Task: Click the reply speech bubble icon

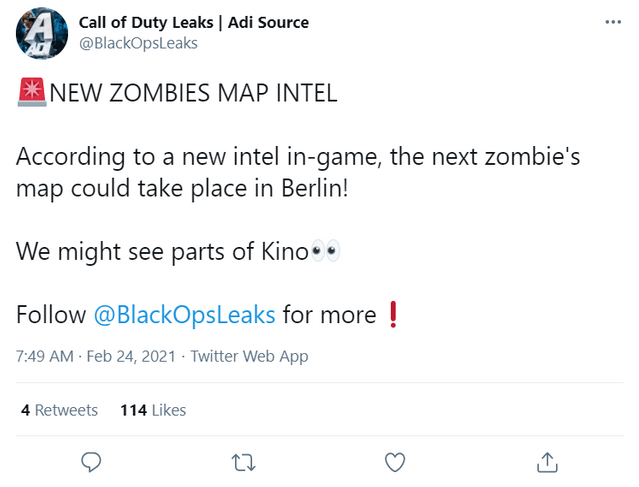Action: pos(92,461)
